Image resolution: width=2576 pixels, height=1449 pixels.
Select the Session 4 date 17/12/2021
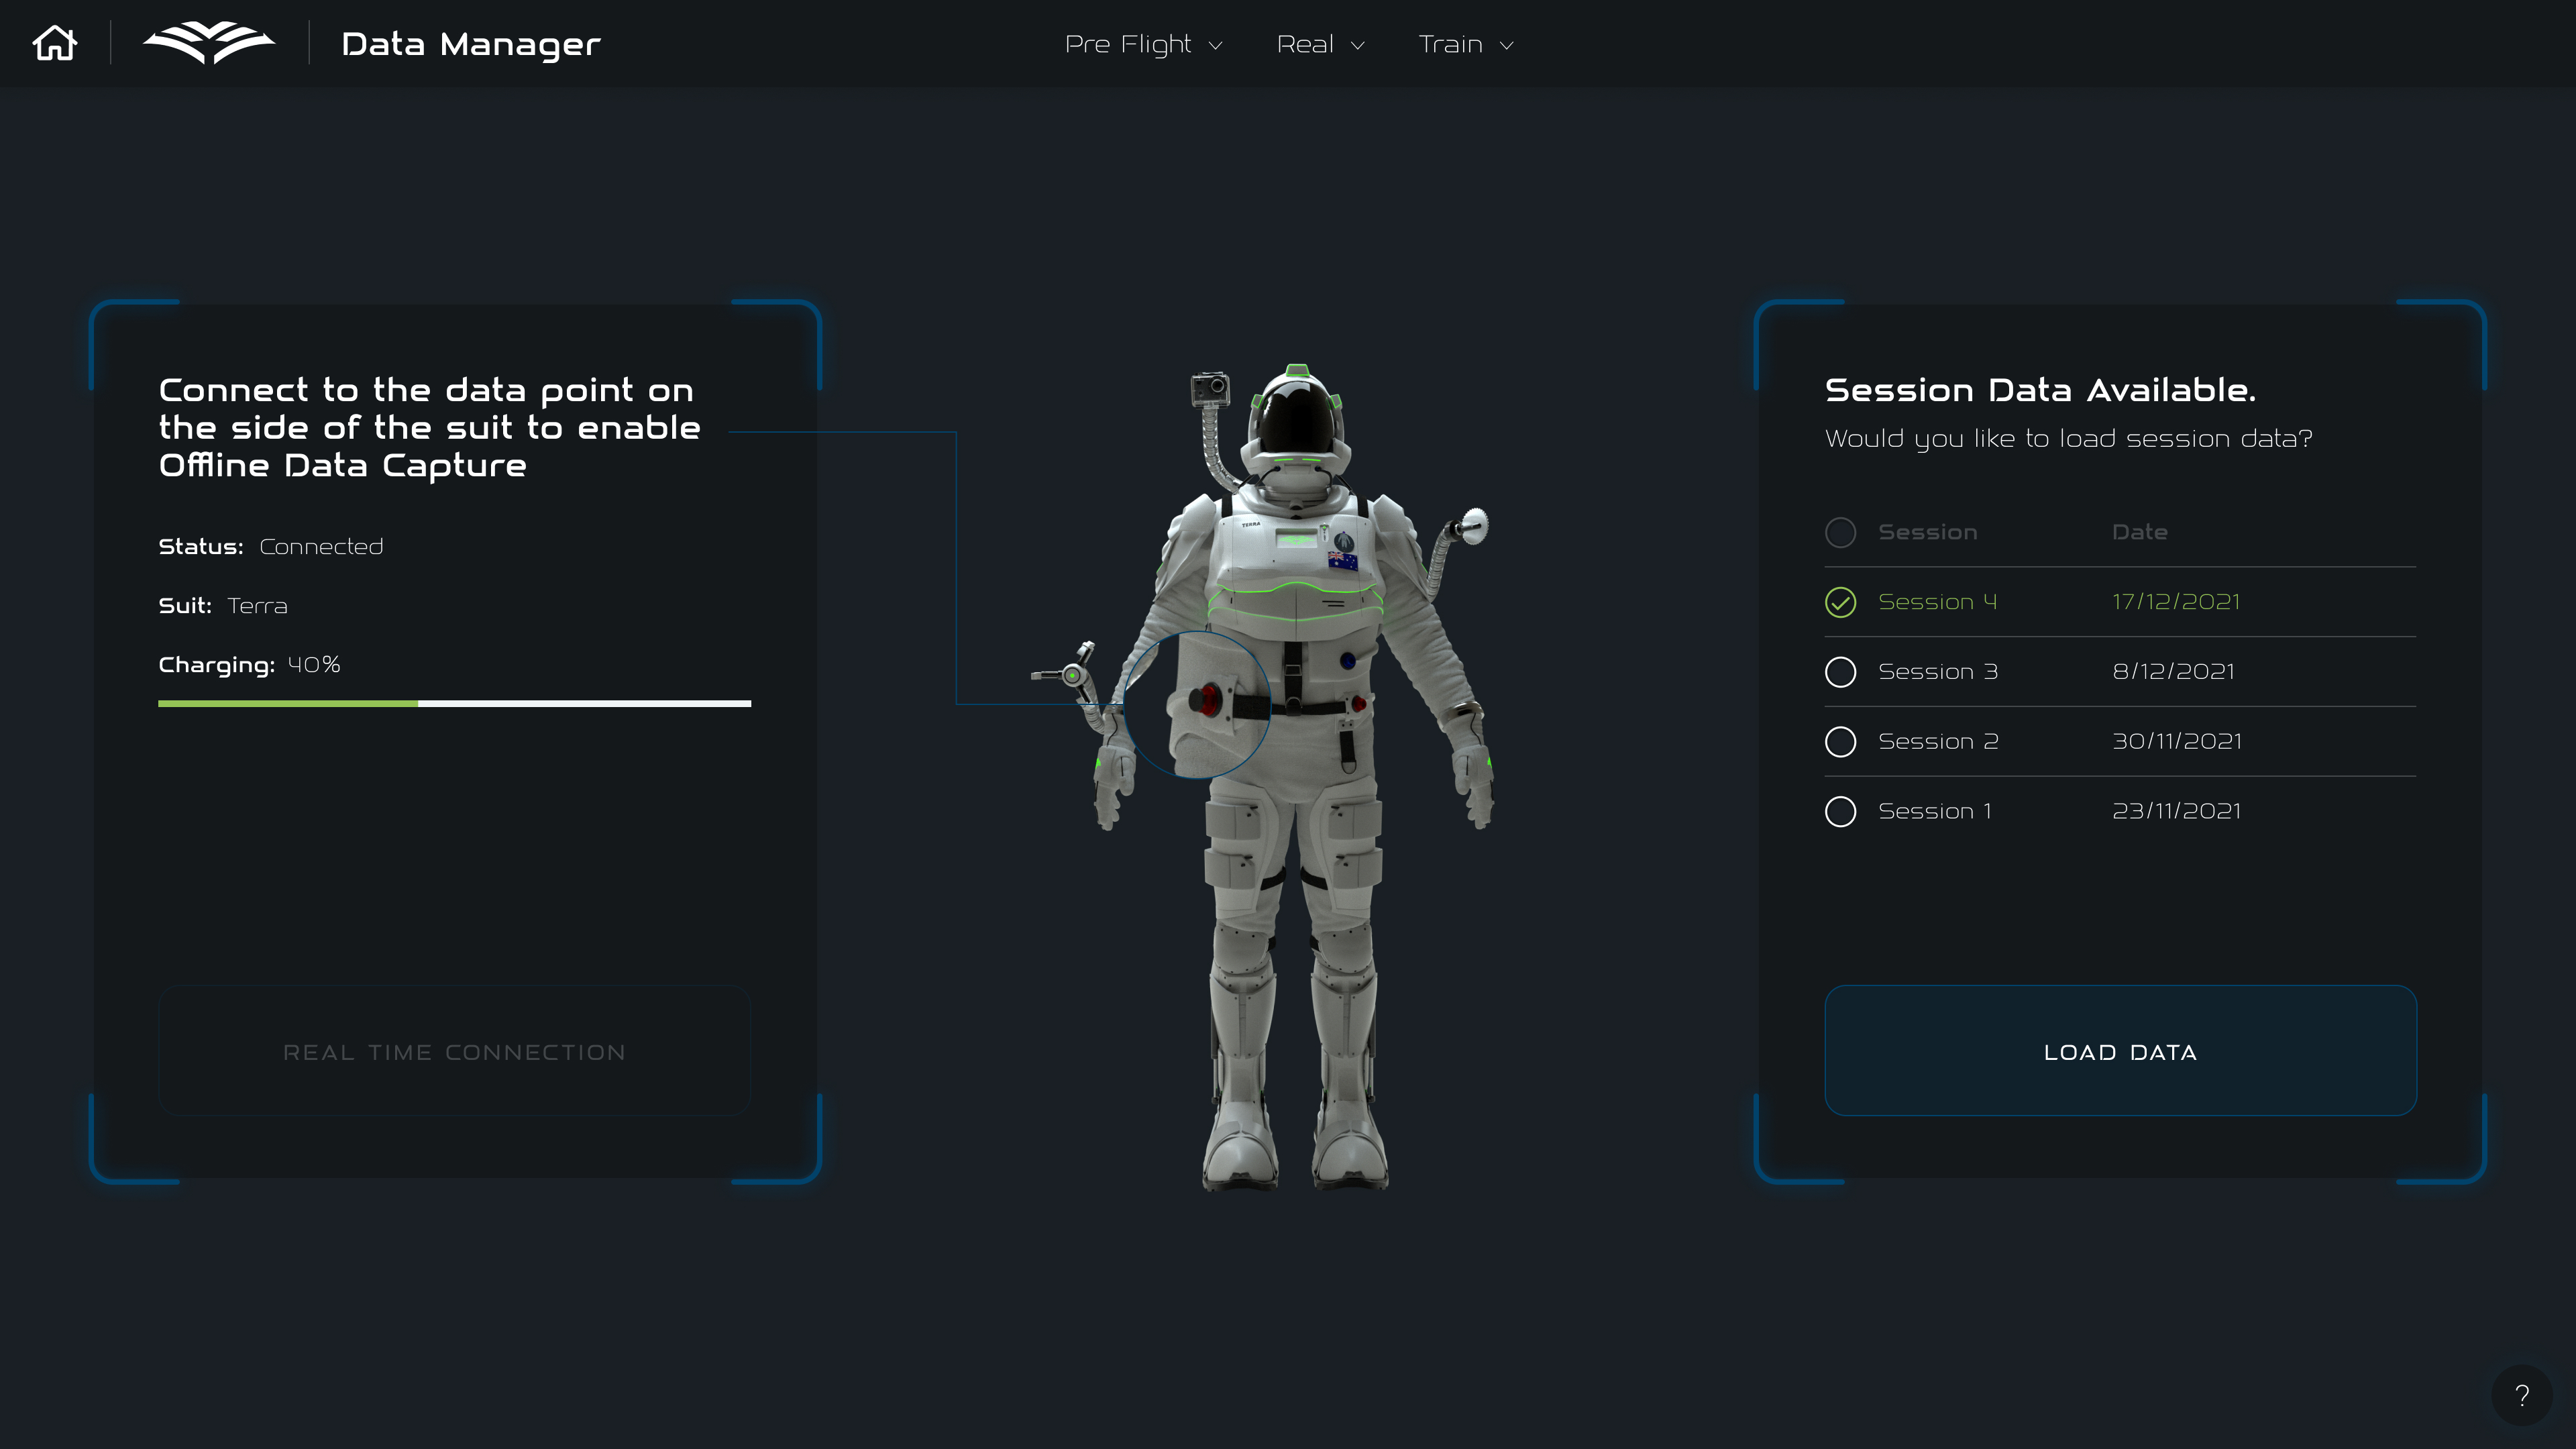pyautogui.click(x=2176, y=601)
